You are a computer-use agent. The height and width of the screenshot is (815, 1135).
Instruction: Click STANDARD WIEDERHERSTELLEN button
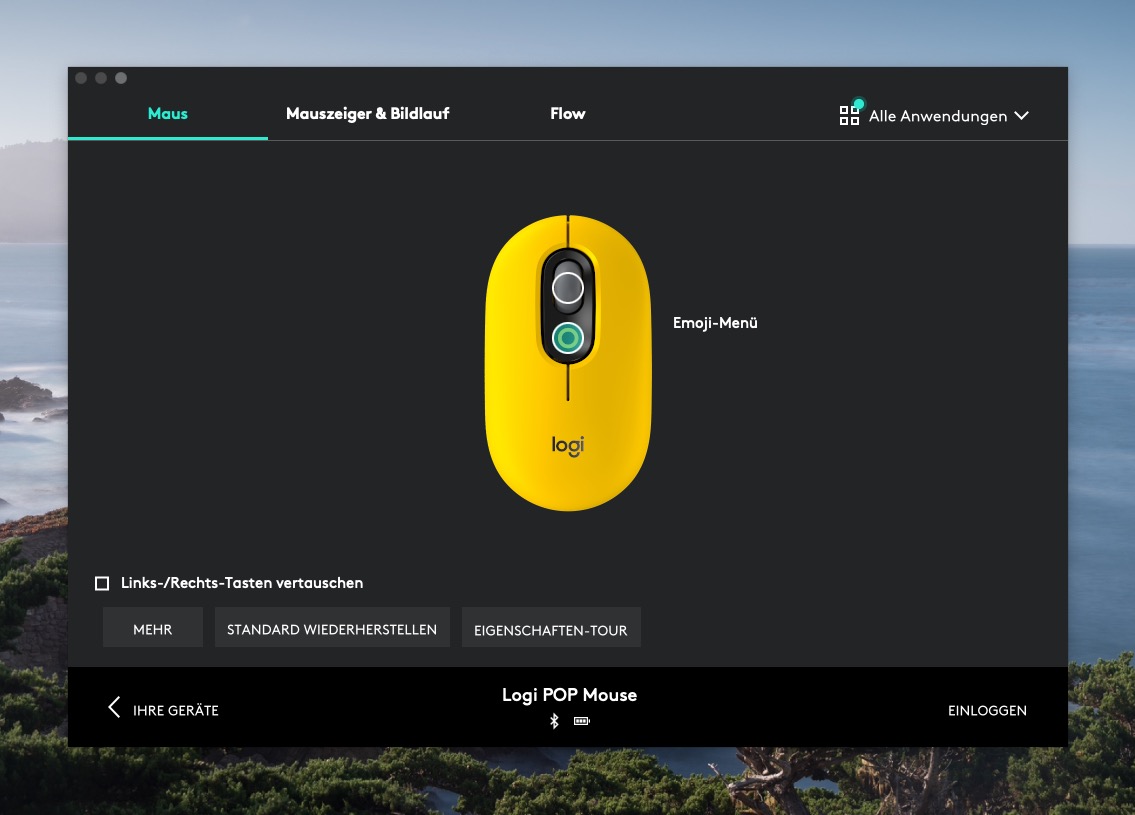(x=332, y=630)
